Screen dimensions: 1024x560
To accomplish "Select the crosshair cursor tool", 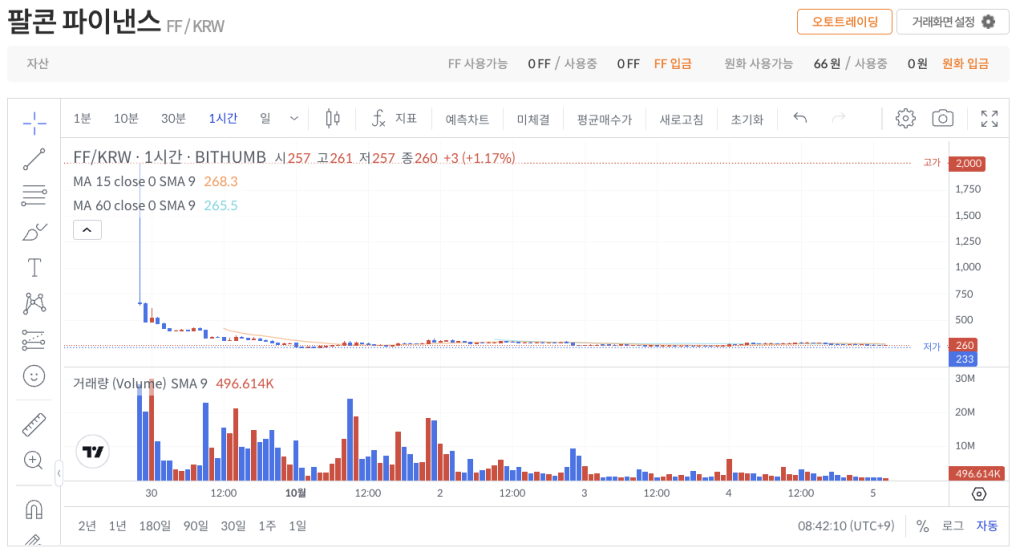I will point(34,123).
